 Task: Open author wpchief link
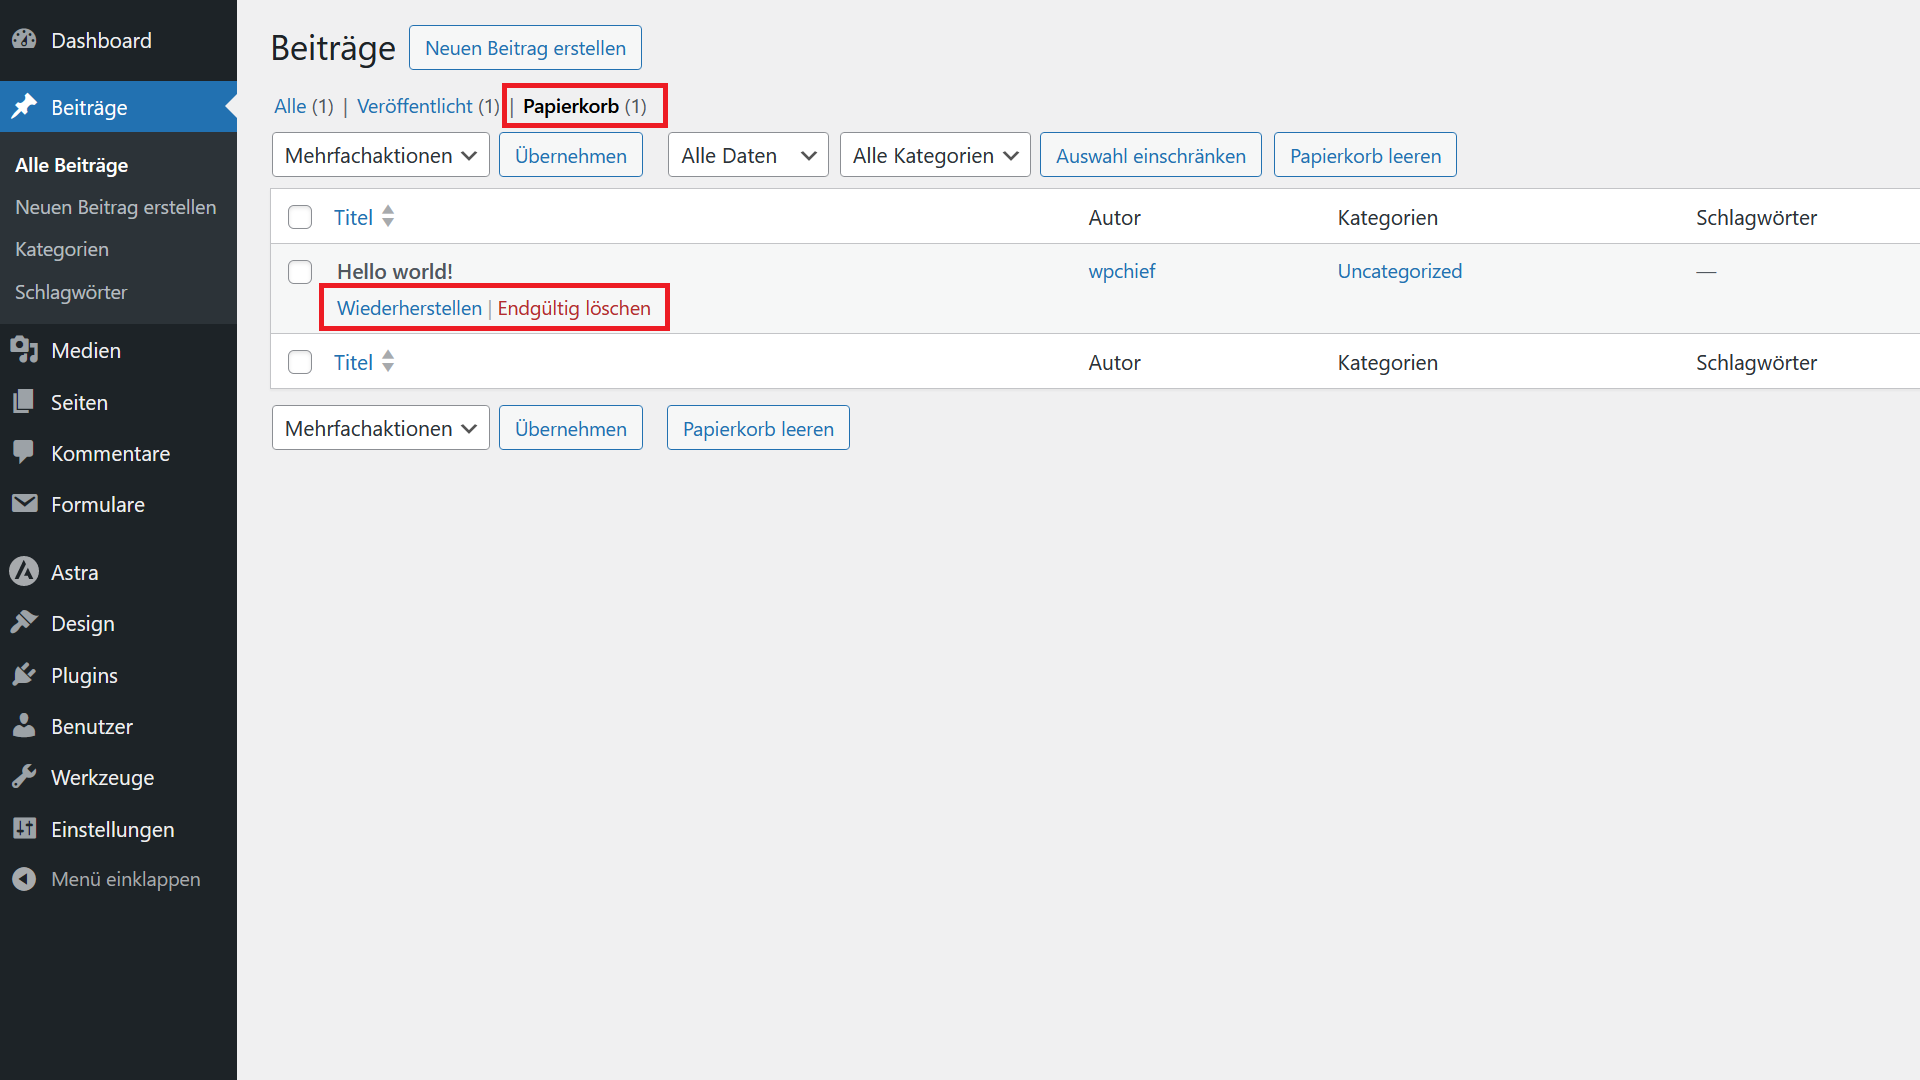pos(1122,271)
